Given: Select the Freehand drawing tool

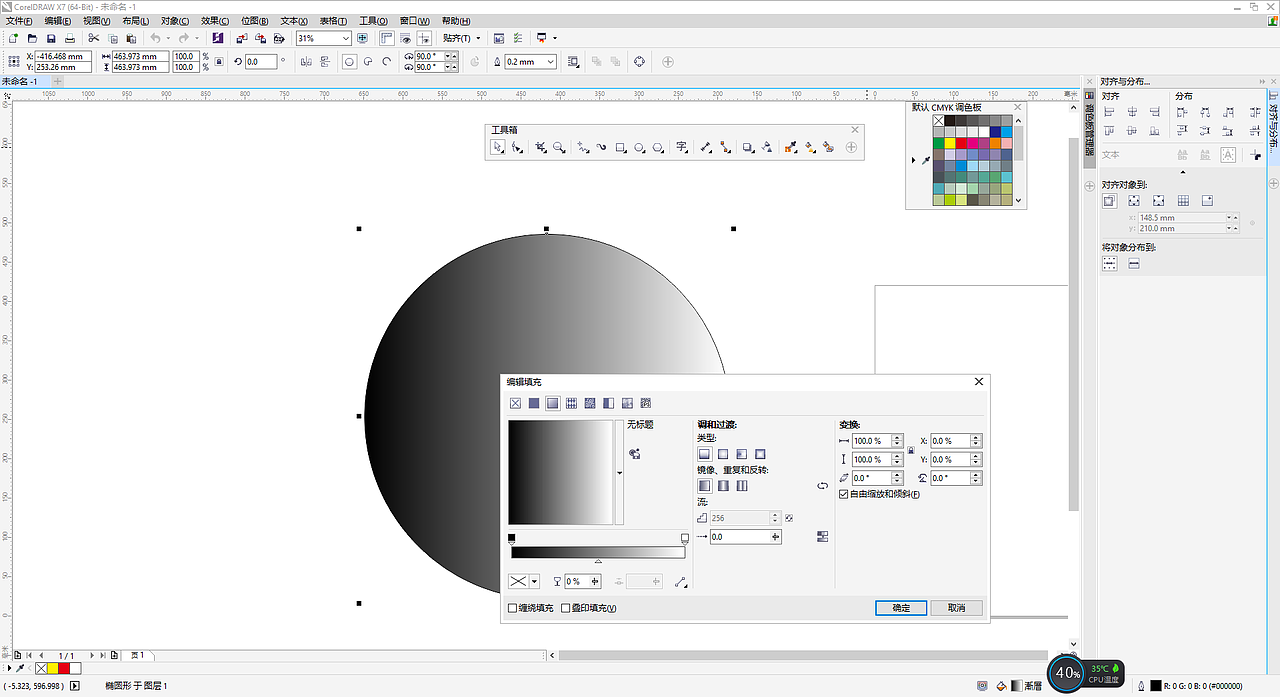Looking at the screenshot, I should click(x=583, y=147).
